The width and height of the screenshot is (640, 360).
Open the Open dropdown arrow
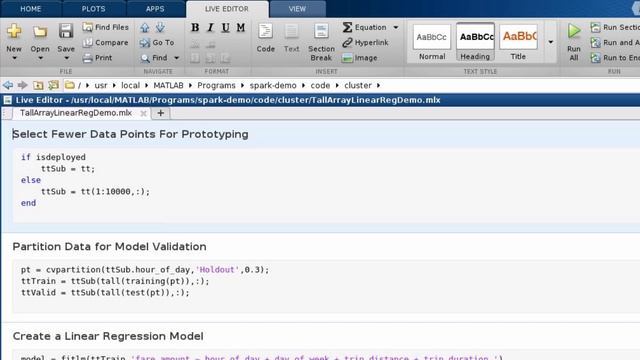(40, 58)
